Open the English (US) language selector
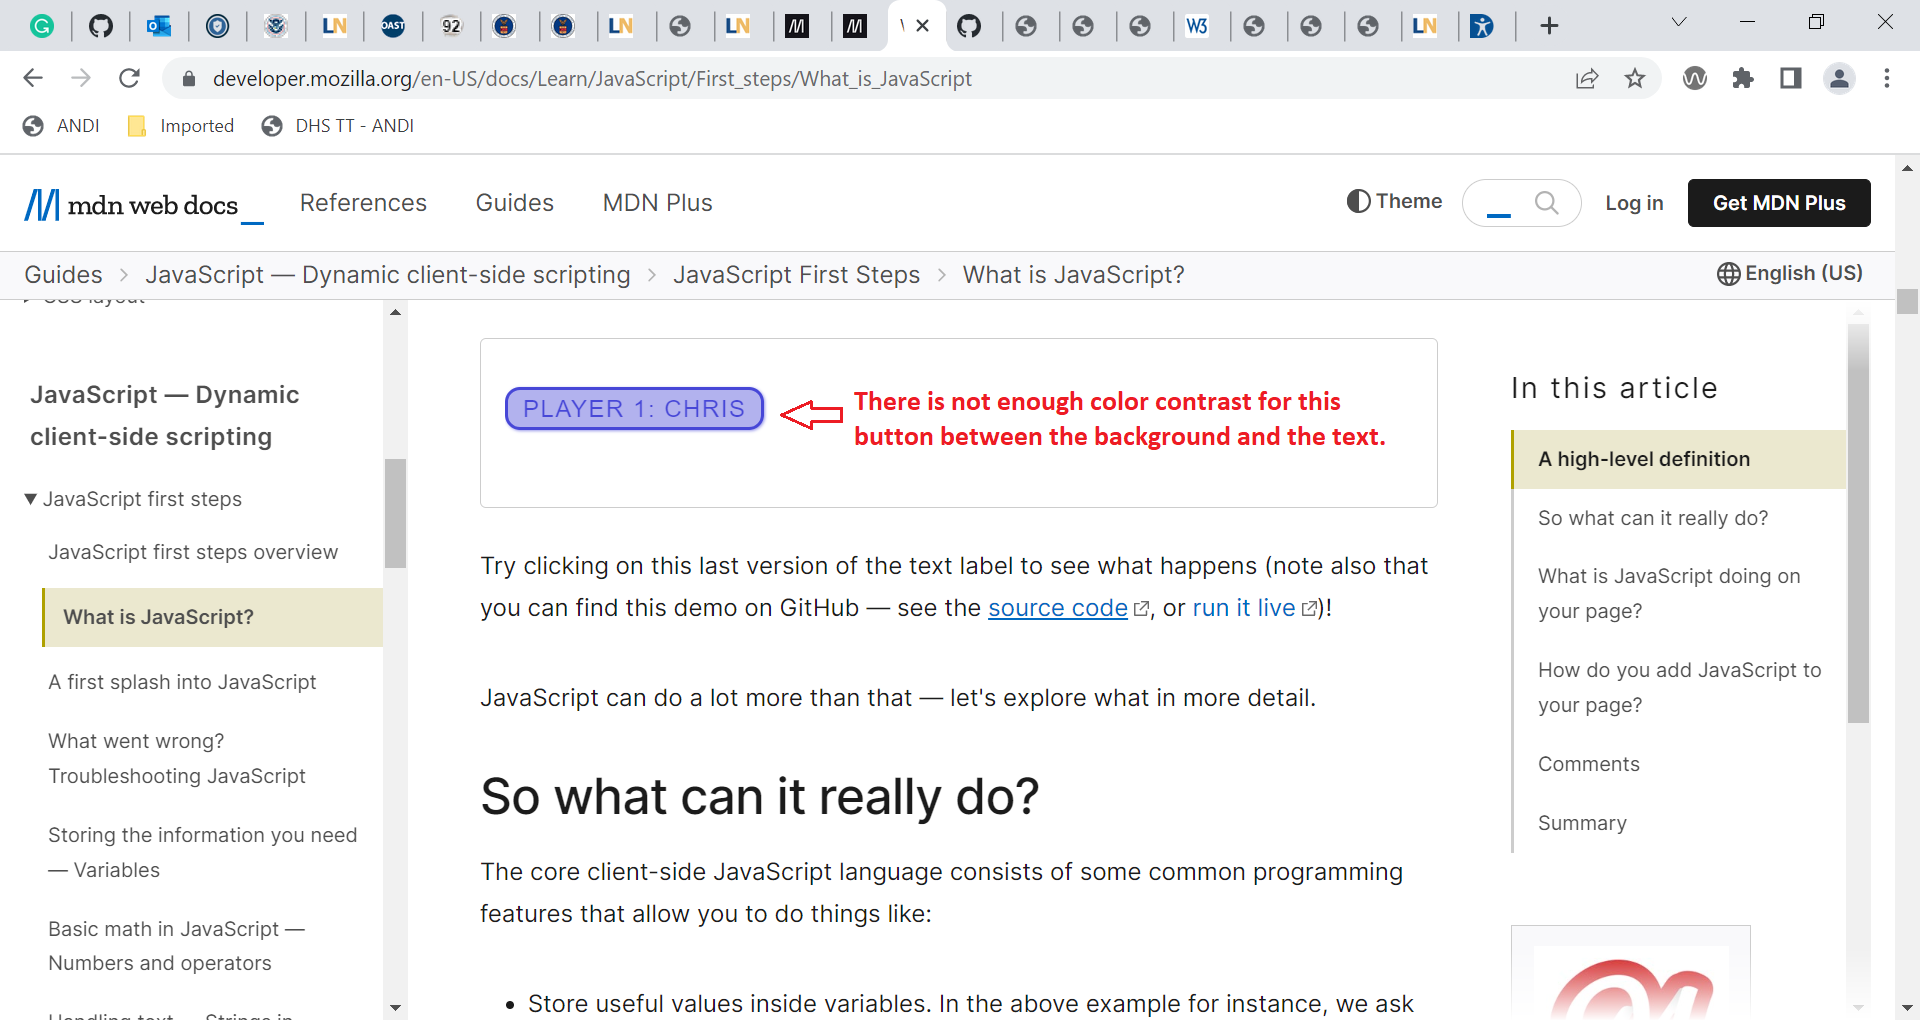This screenshot has height=1020, width=1920. point(1790,273)
